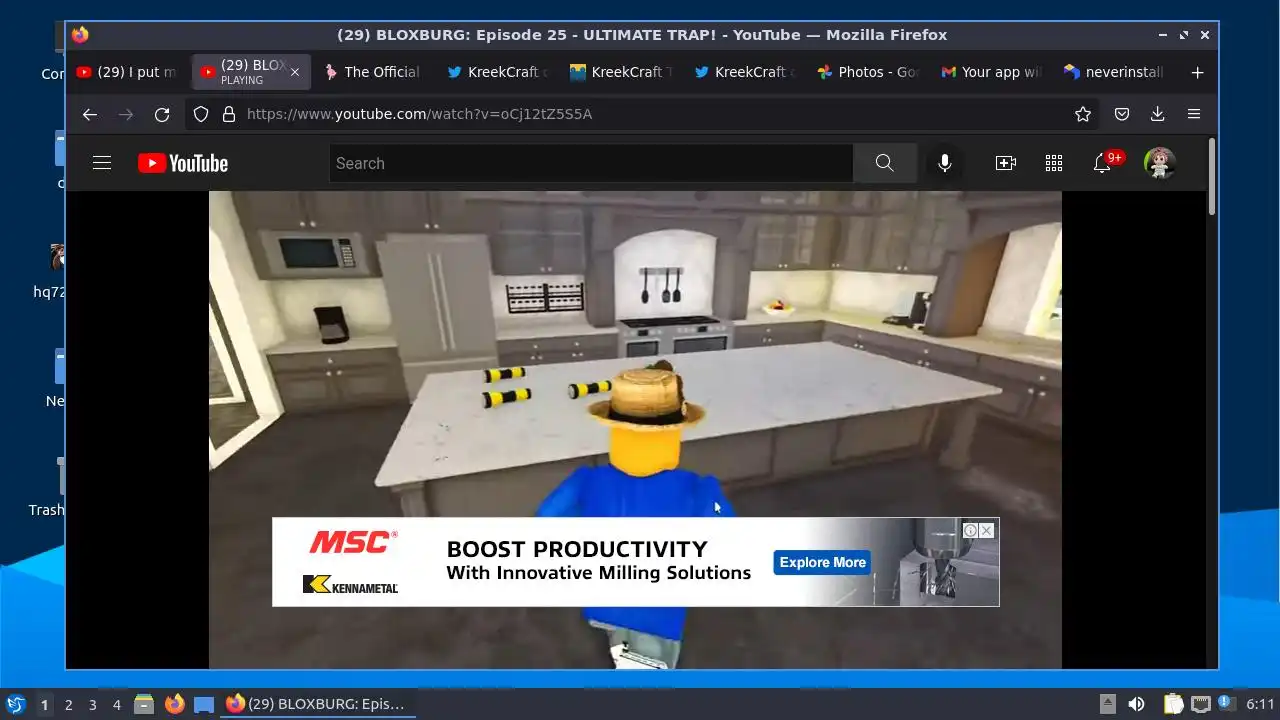Open the clipboard manager tray icon
The height and width of the screenshot is (720, 1280).
pos(1173,704)
